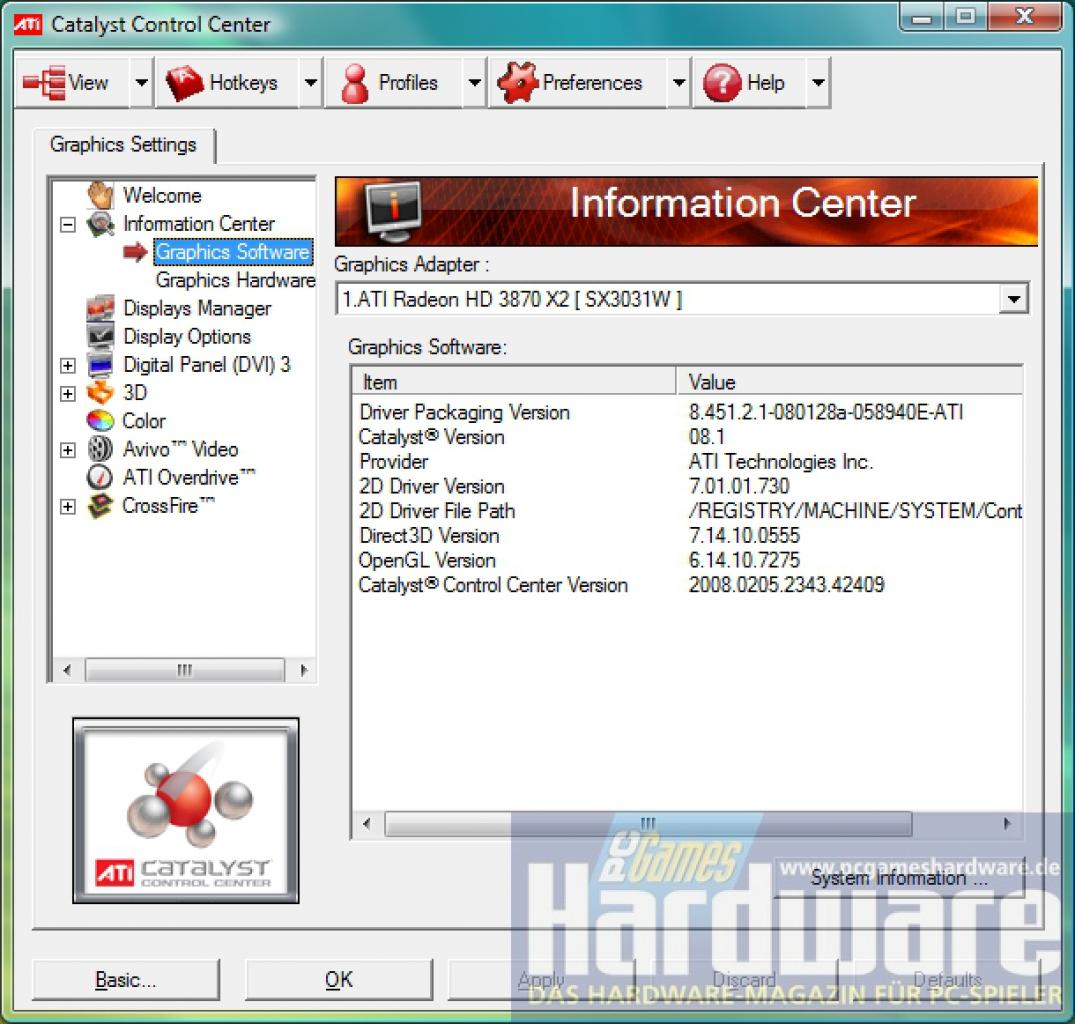This screenshot has height=1024, width=1075.
Task: Click the software table scroll left arrow
Action: click(x=367, y=823)
